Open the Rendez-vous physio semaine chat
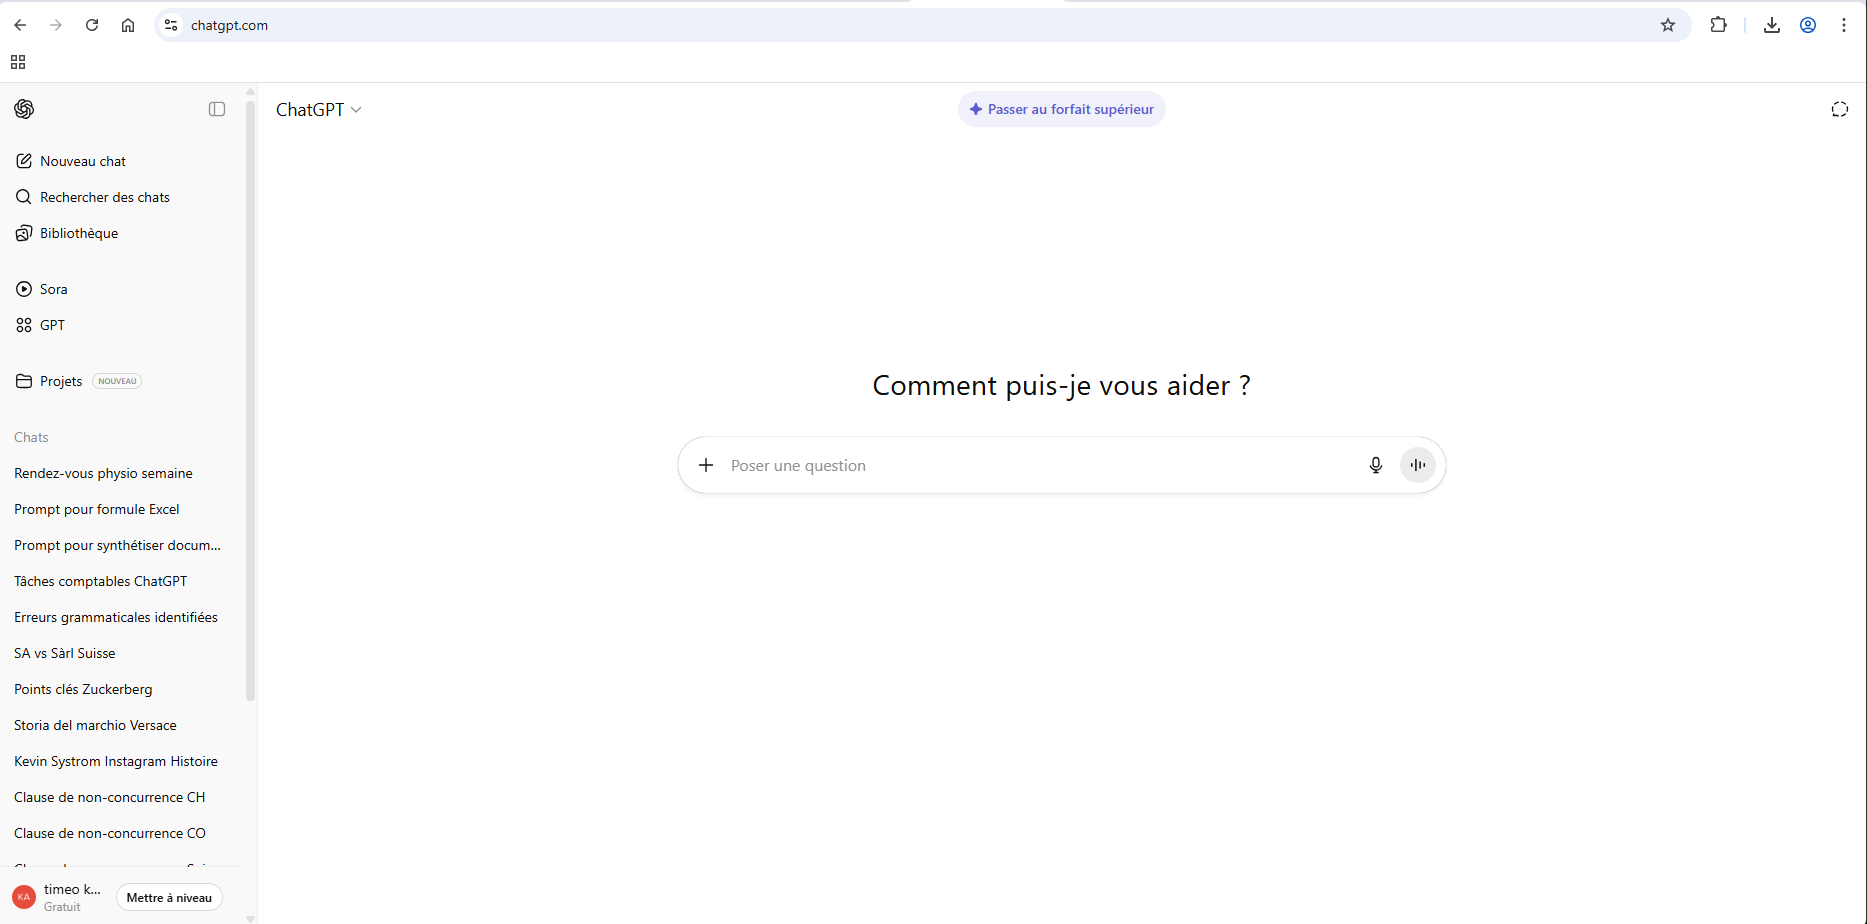The width and height of the screenshot is (1867, 924). click(103, 473)
